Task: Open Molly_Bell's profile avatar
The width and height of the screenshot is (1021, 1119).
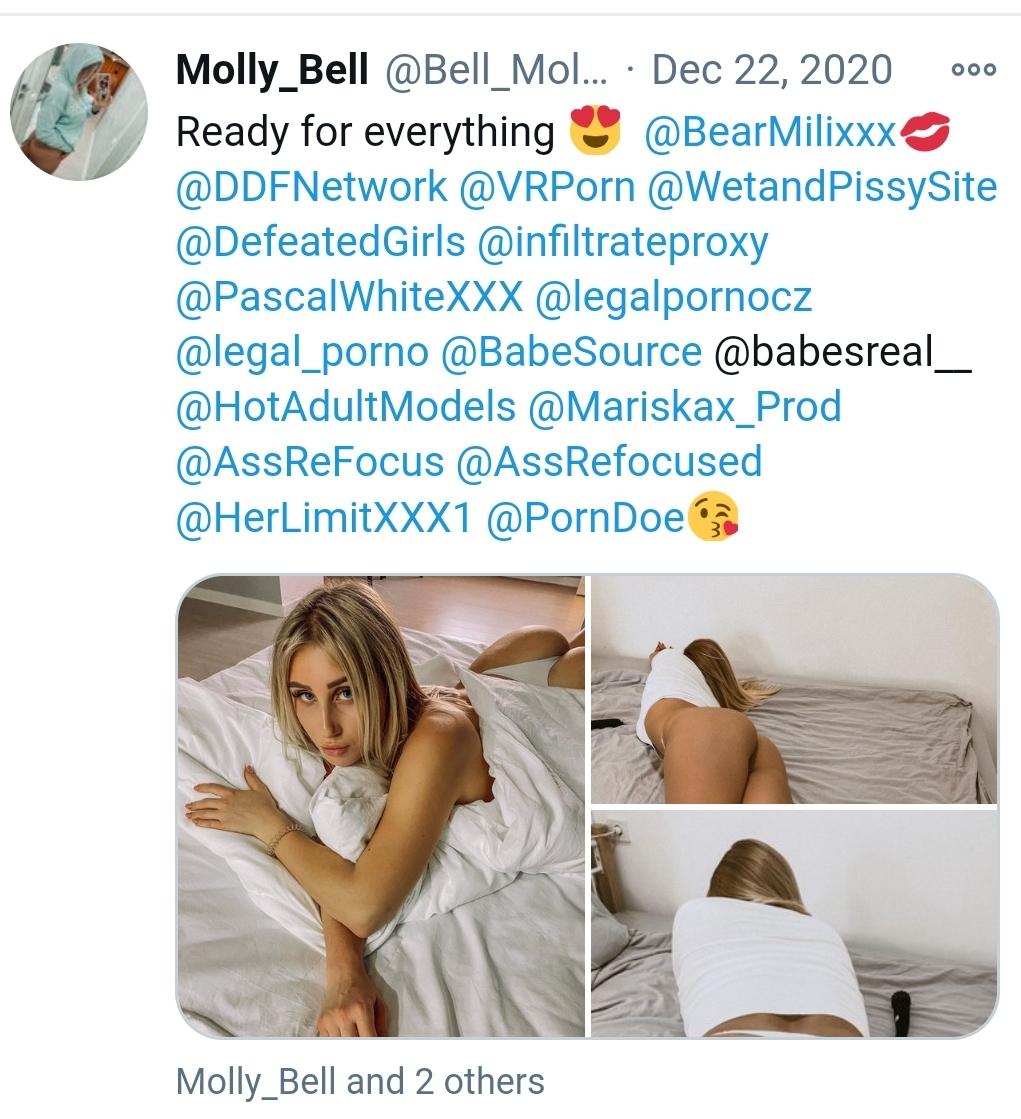Action: pyautogui.click(x=78, y=111)
